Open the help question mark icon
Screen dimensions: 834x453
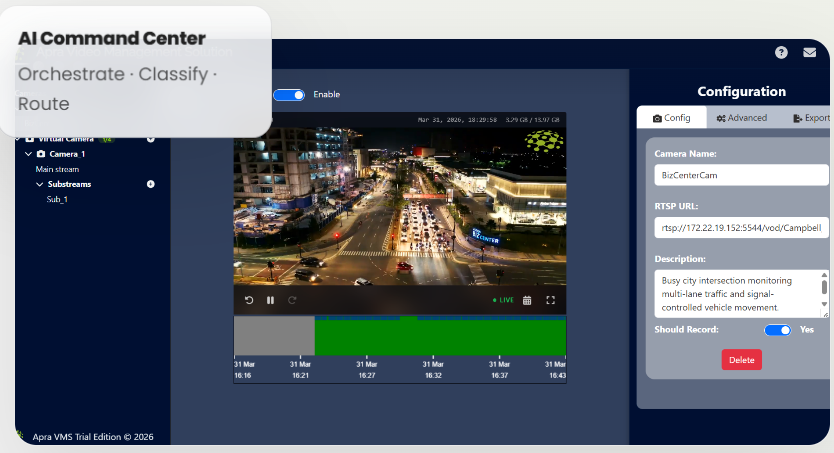pyautogui.click(x=781, y=52)
